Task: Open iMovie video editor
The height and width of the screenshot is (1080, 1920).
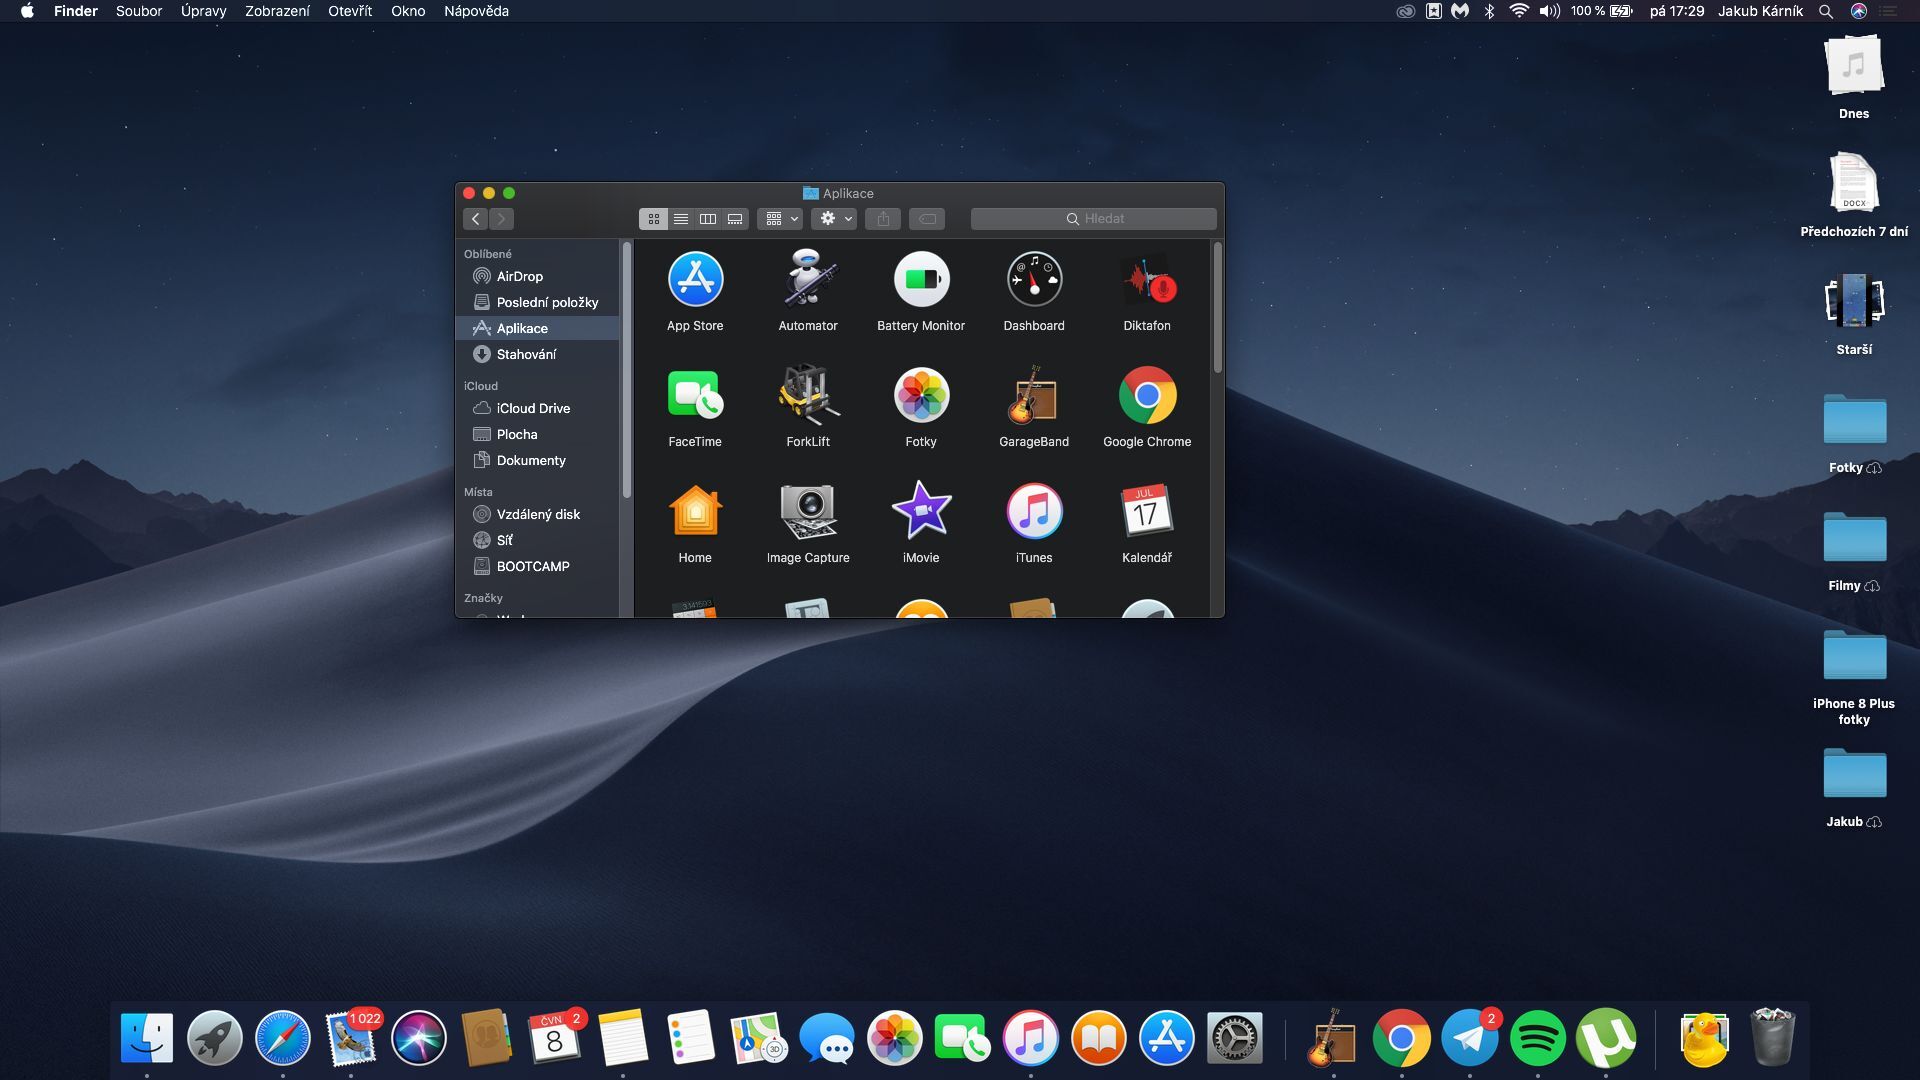Action: pos(920,511)
